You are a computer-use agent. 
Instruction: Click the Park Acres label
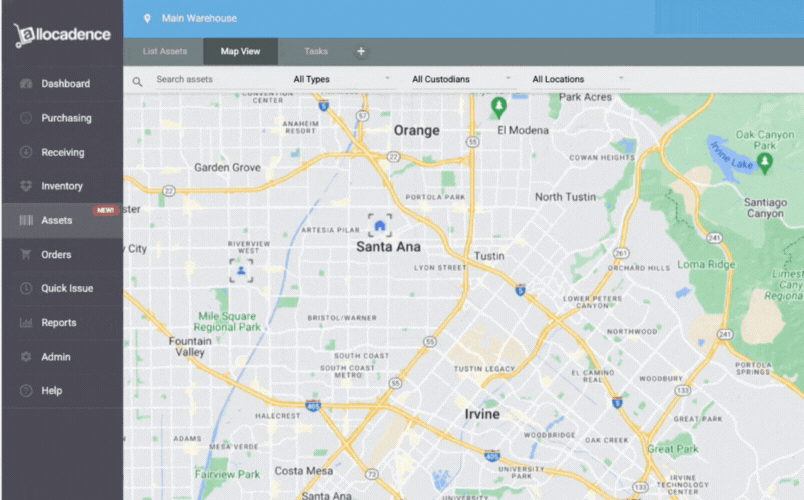586,97
